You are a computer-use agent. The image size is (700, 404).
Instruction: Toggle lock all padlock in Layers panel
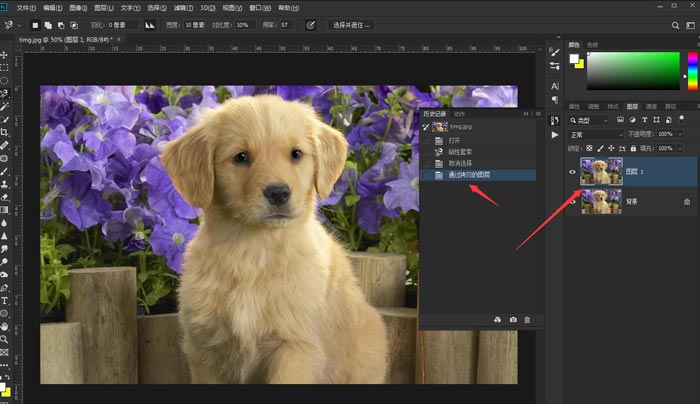point(633,148)
